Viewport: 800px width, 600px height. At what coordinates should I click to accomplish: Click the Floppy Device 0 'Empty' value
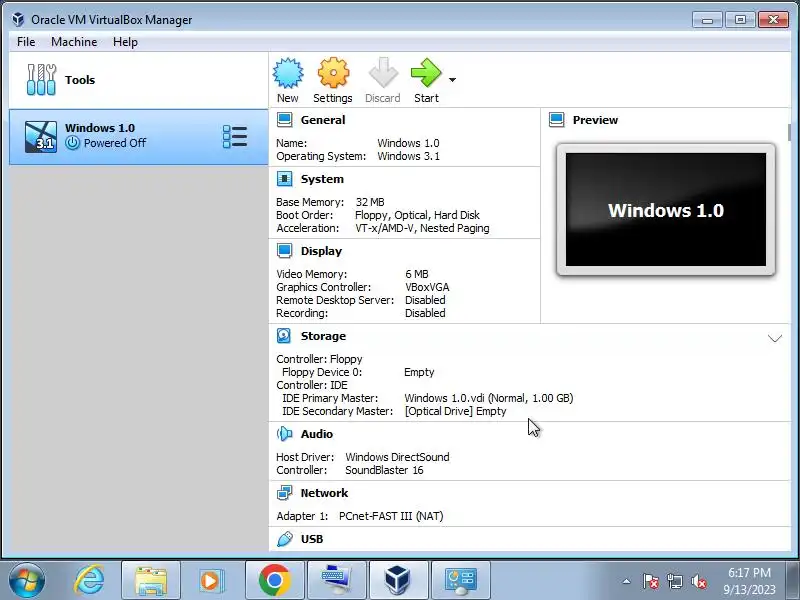click(x=419, y=372)
